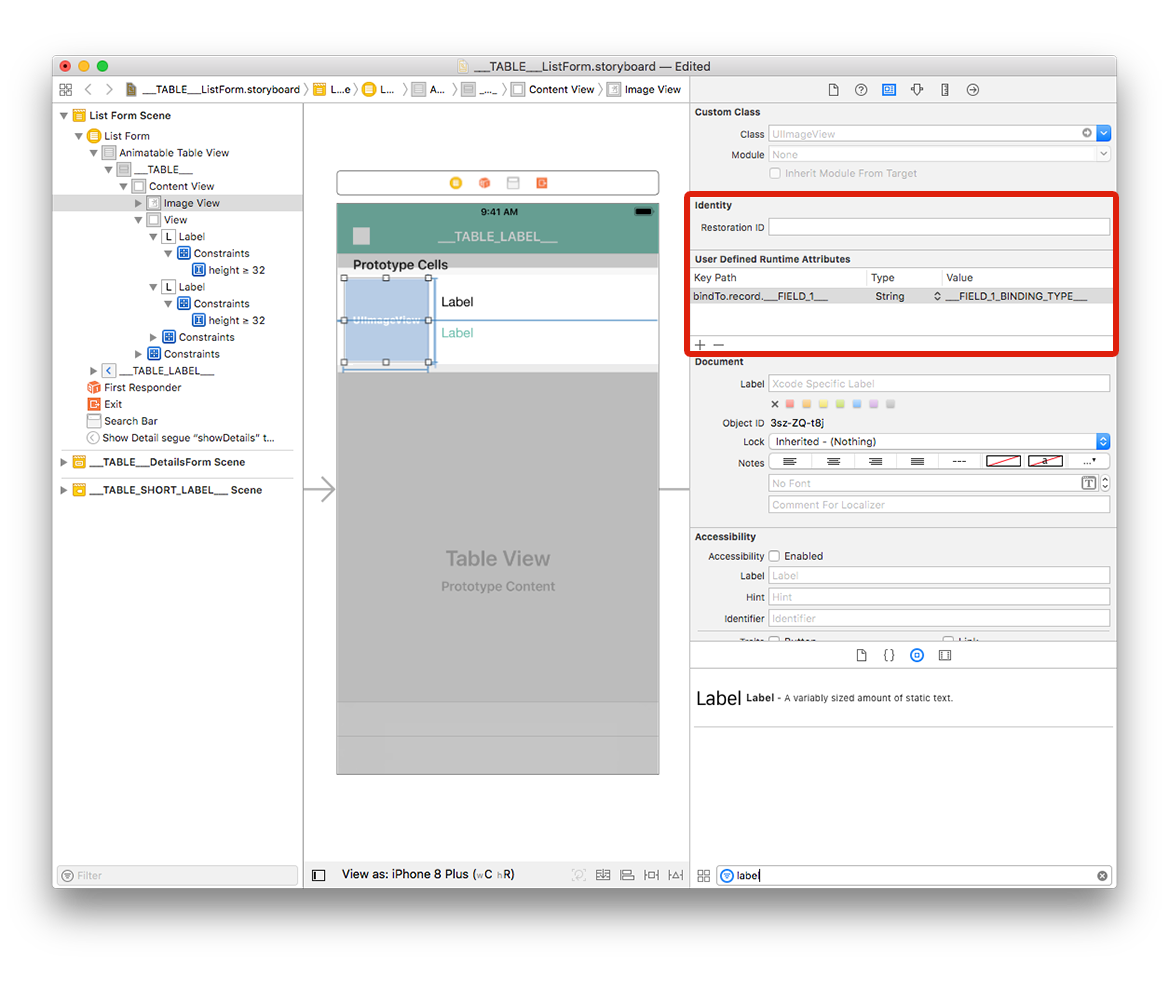The height and width of the screenshot is (990, 1169).
Task: Click Notes text color well
Action: [x=1003, y=461]
